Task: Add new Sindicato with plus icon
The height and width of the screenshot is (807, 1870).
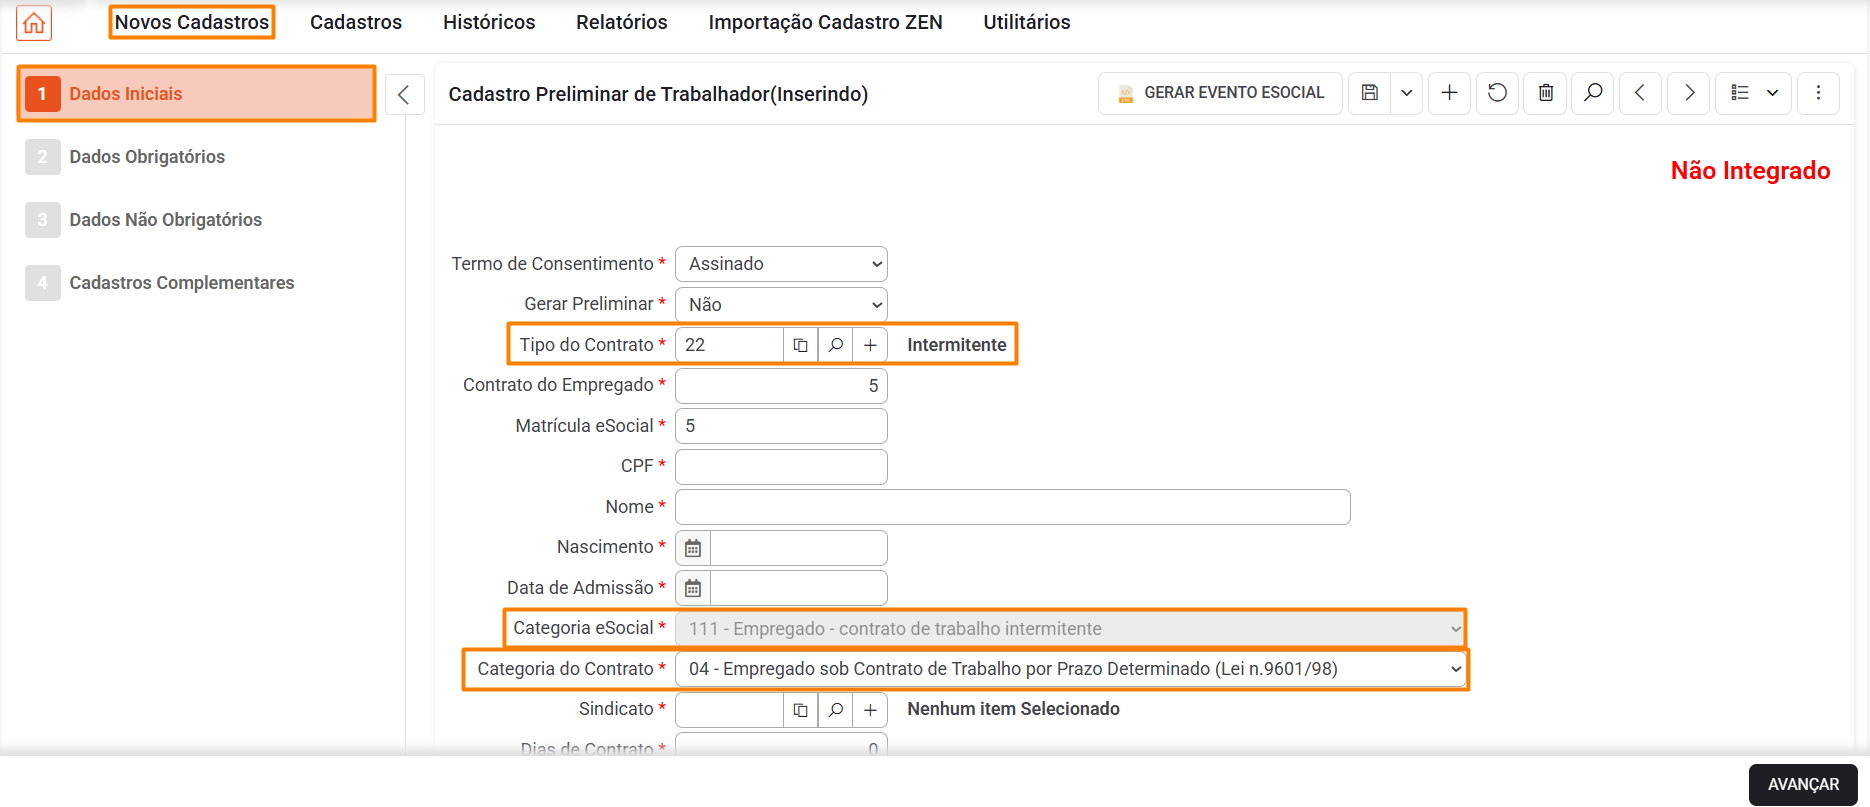Action: pos(870,710)
